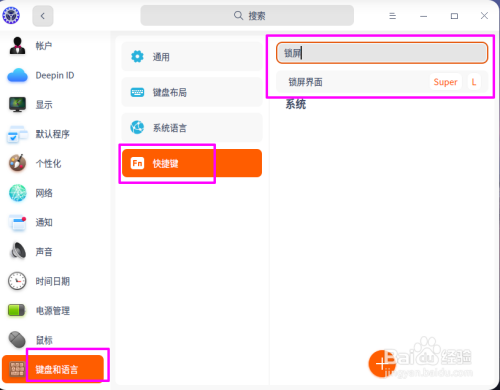Open 时间日期 clock icon

17,281
